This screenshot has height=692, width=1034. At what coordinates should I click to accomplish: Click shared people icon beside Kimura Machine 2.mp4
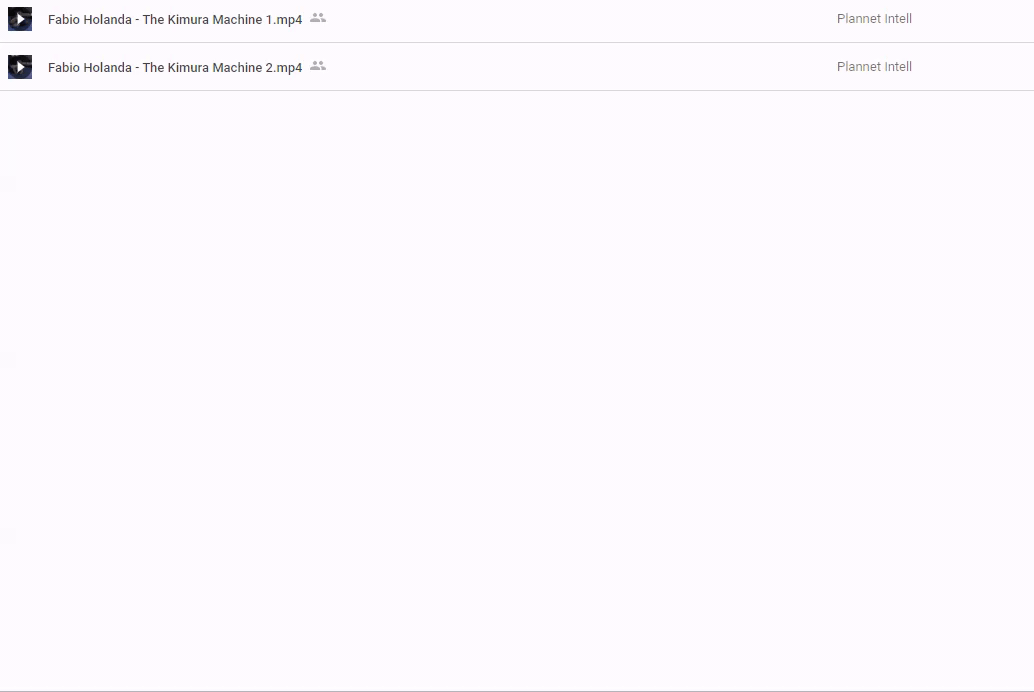tap(318, 66)
